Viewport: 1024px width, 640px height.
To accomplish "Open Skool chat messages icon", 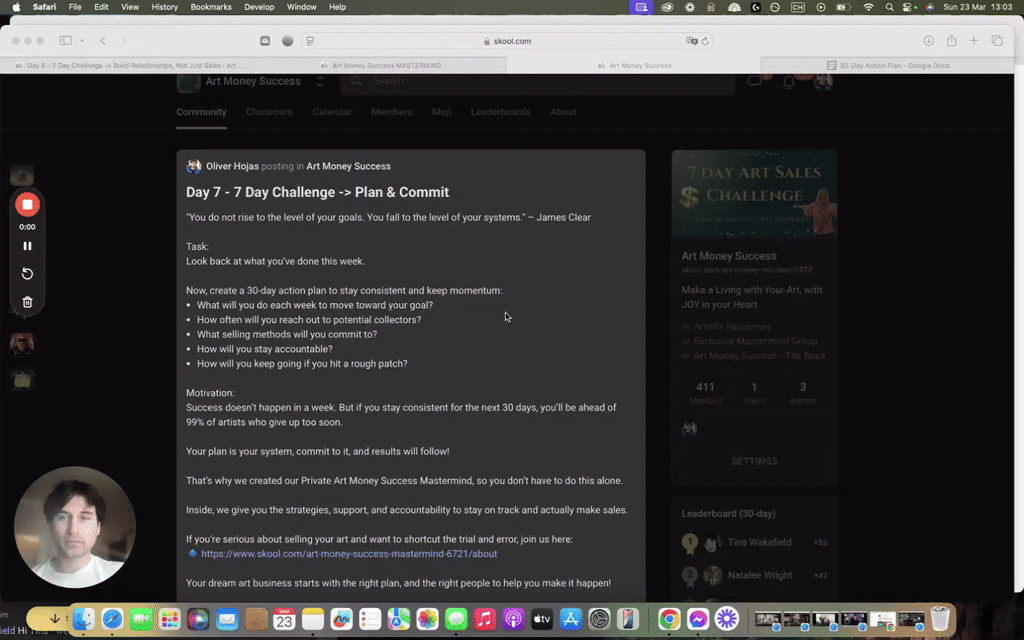I will coord(755,82).
